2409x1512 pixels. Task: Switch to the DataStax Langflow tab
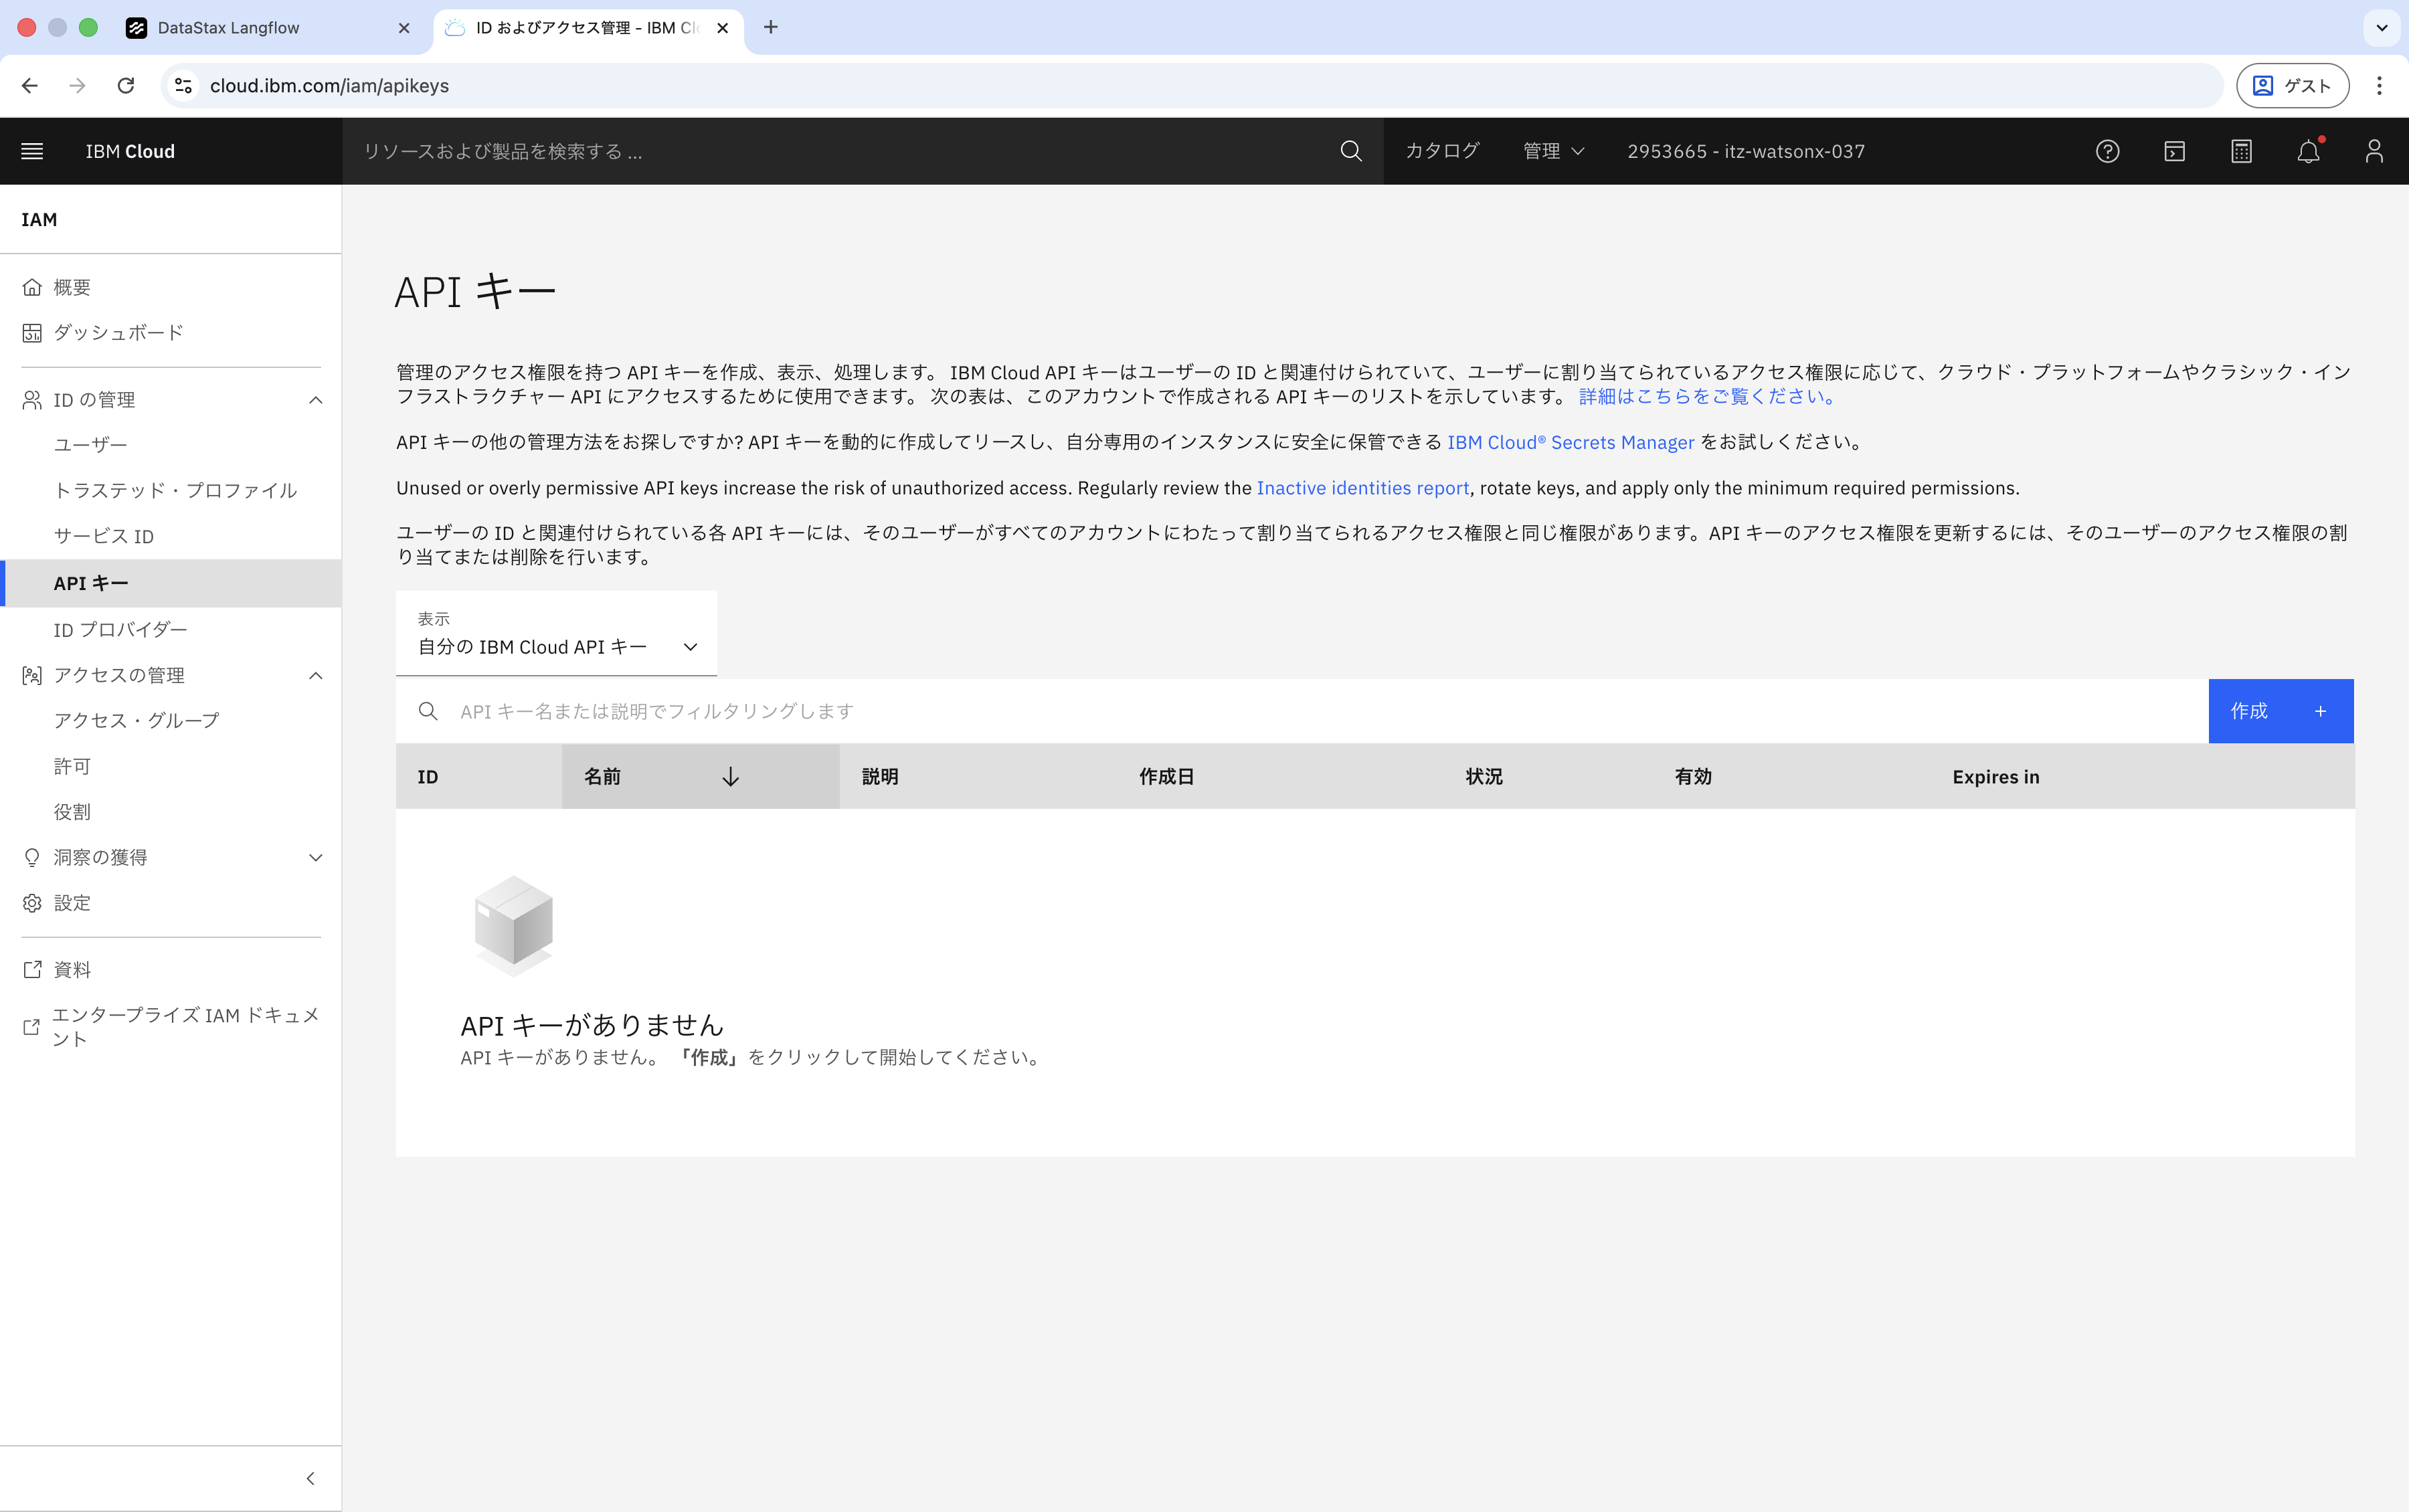coord(228,28)
